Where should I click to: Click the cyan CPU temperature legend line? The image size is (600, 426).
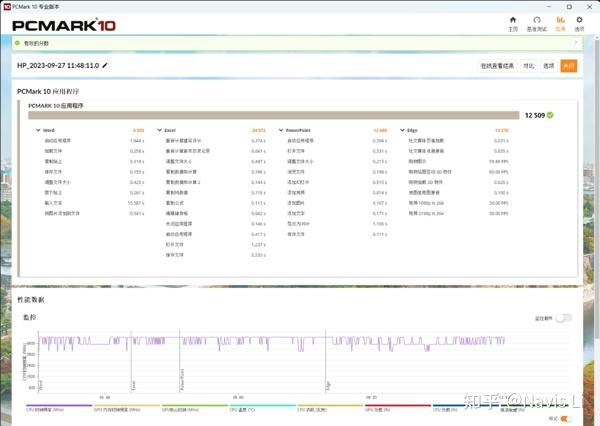pyautogui.click(x=262, y=405)
